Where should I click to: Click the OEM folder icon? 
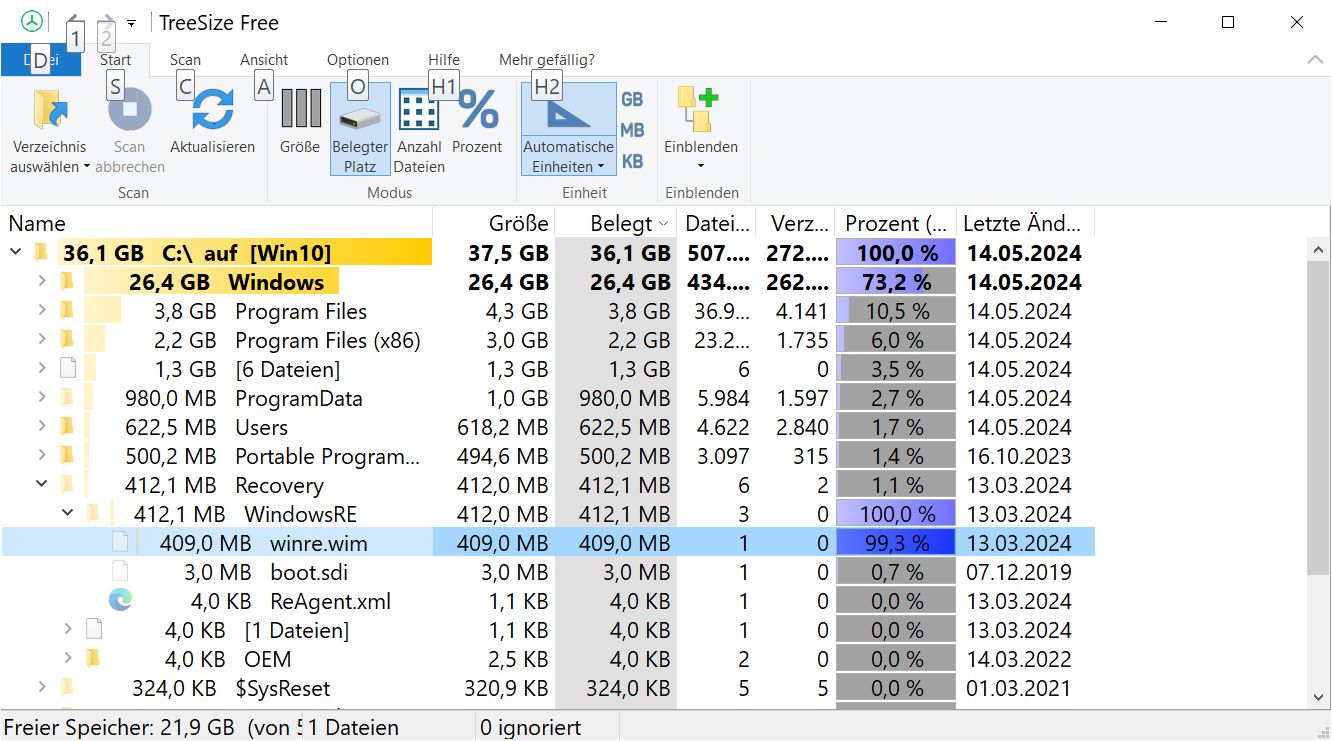click(93, 658)
